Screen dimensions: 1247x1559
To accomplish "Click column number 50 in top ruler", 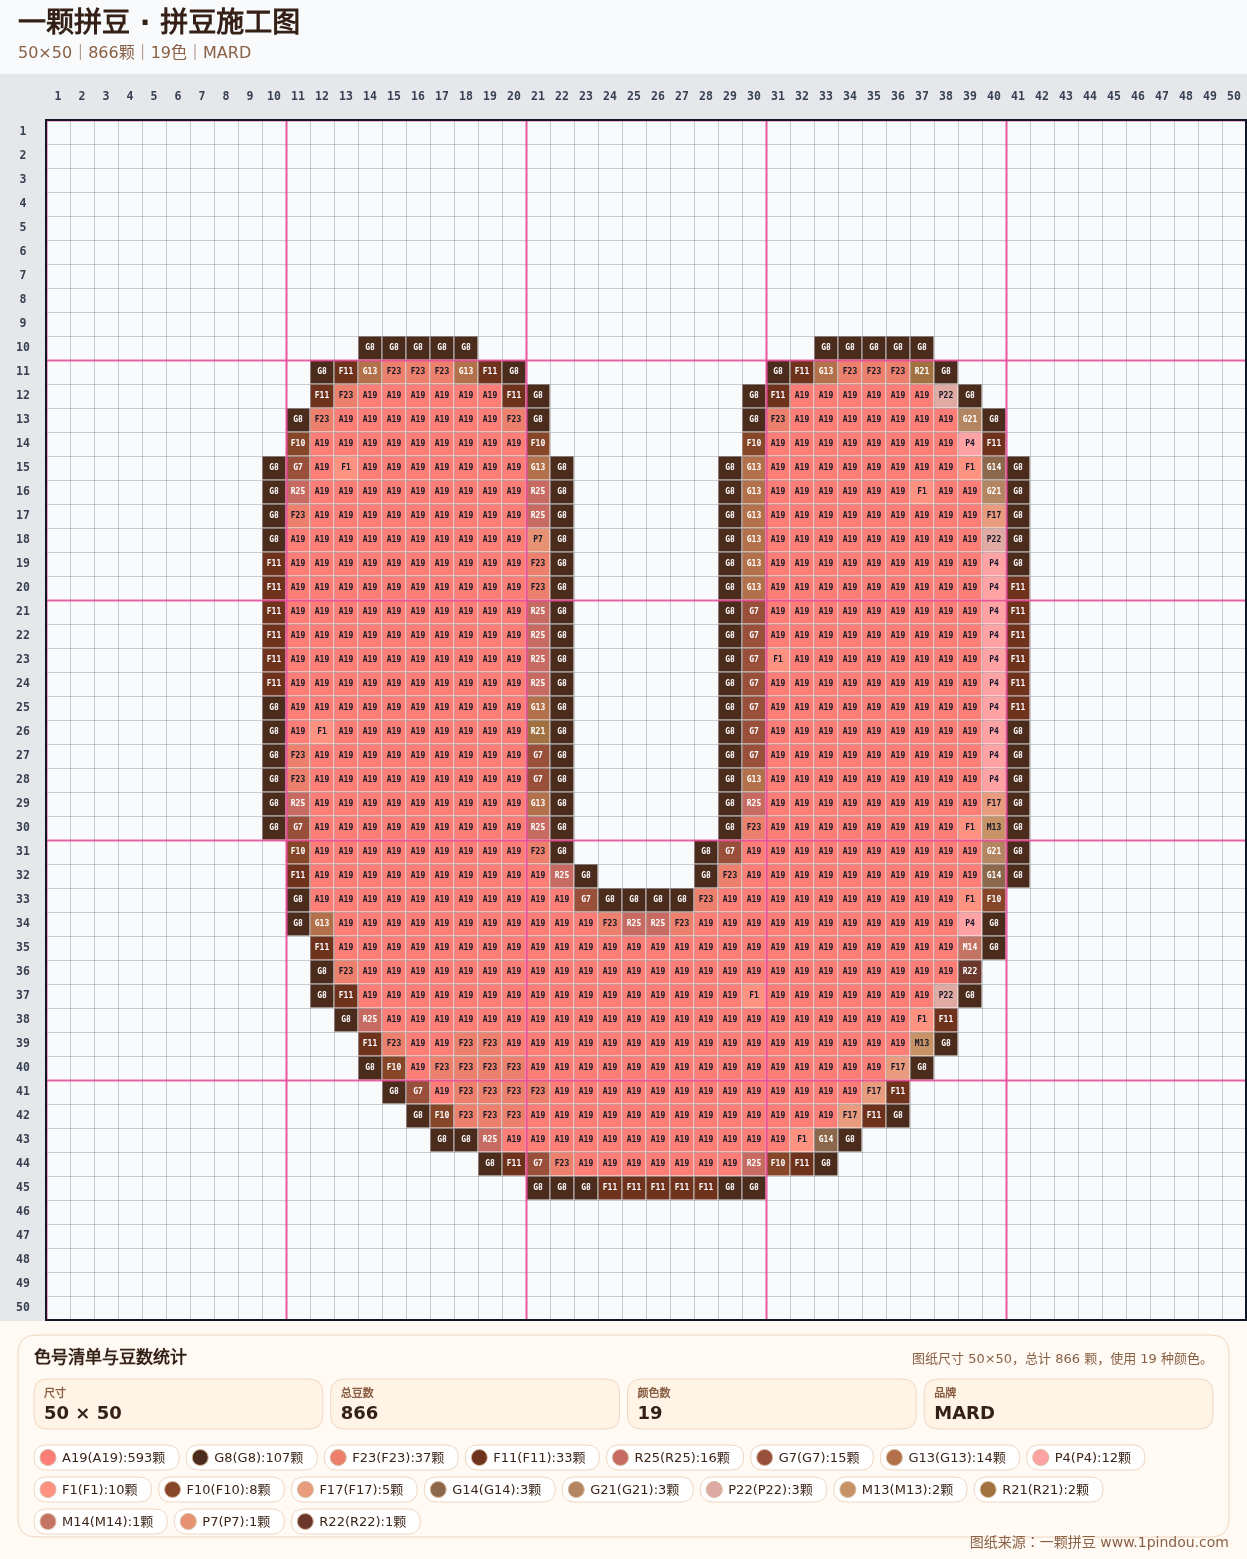I will pyautogui.click(x=1234, y=96).
